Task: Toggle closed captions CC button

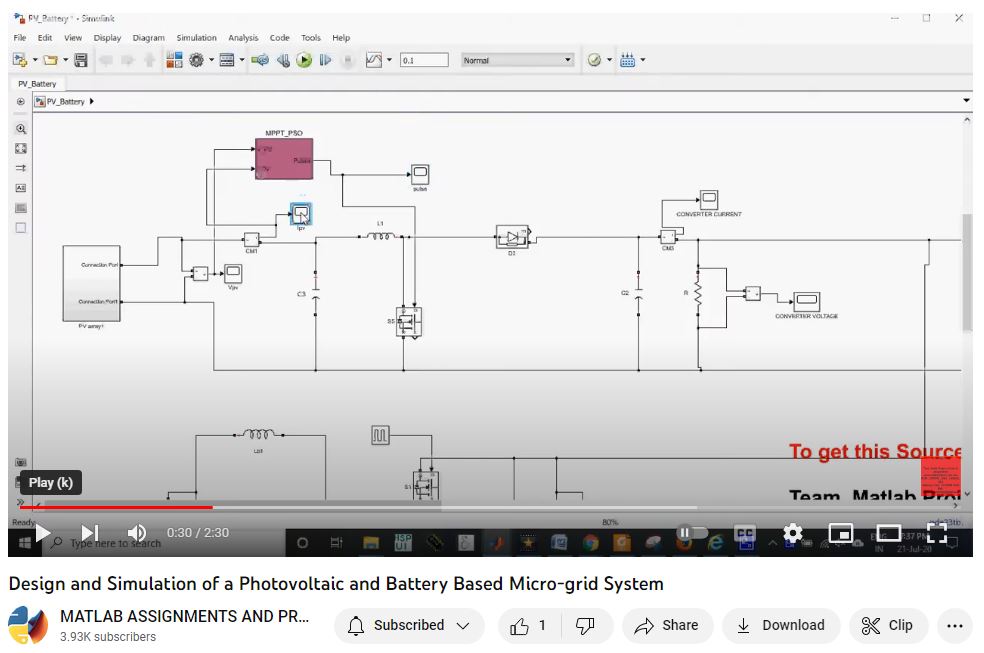Action: coord(745,534)
